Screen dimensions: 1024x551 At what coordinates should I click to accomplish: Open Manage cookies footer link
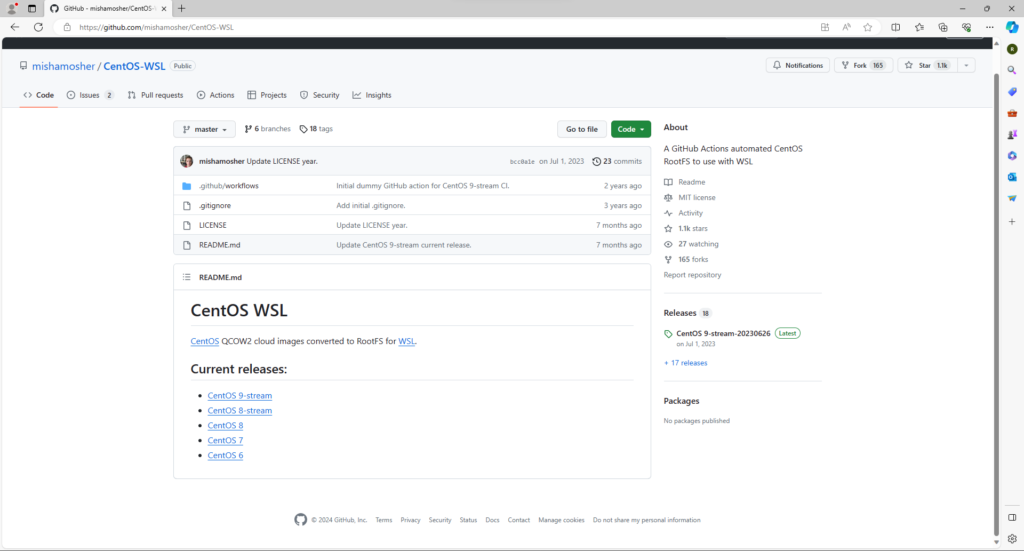pos(561,520)
